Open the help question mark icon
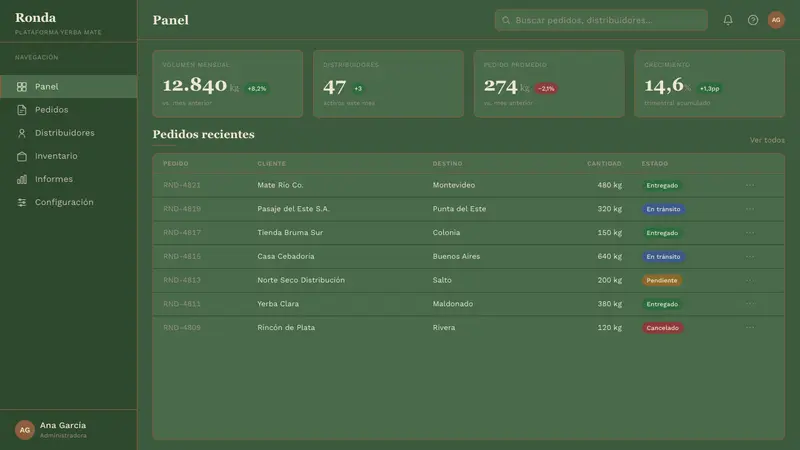800x450 pixels. click(x=753, y=20)
